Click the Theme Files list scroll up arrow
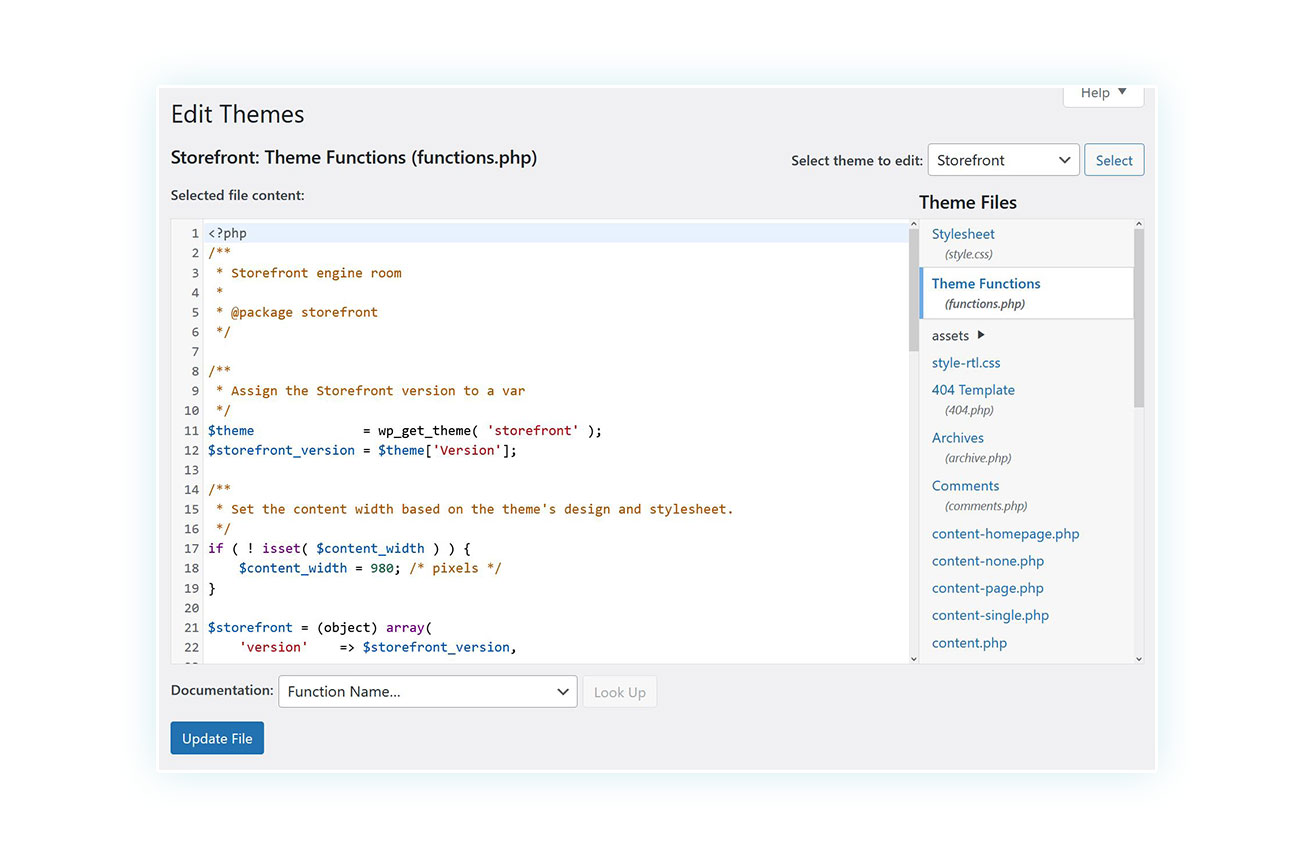The height and width of the screenshot is (859, 1300). coord(1139,225)
